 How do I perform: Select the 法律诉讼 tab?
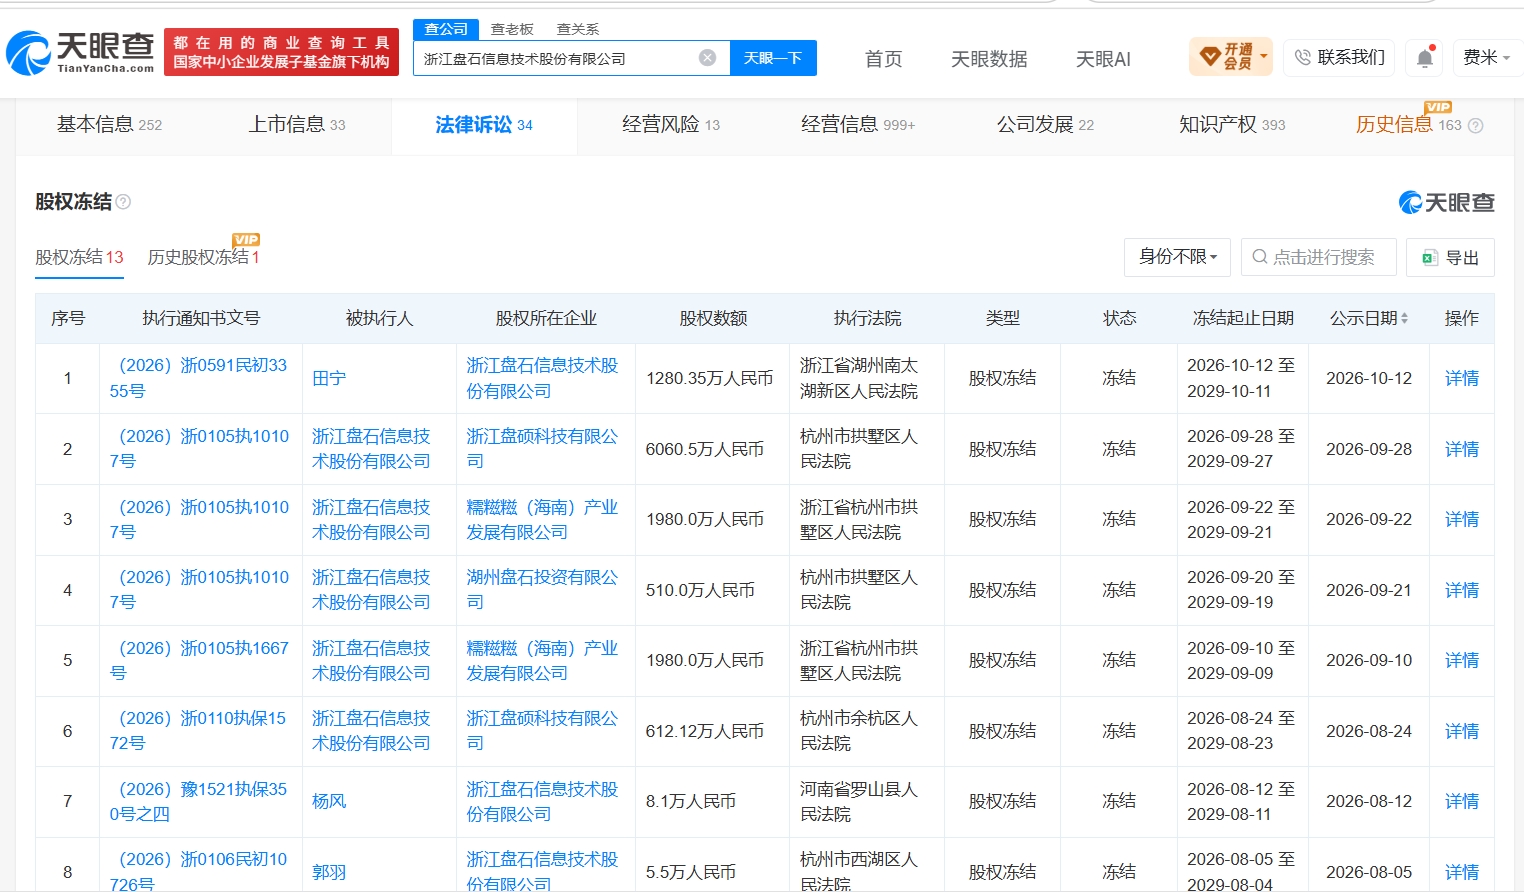pos(484,124)
